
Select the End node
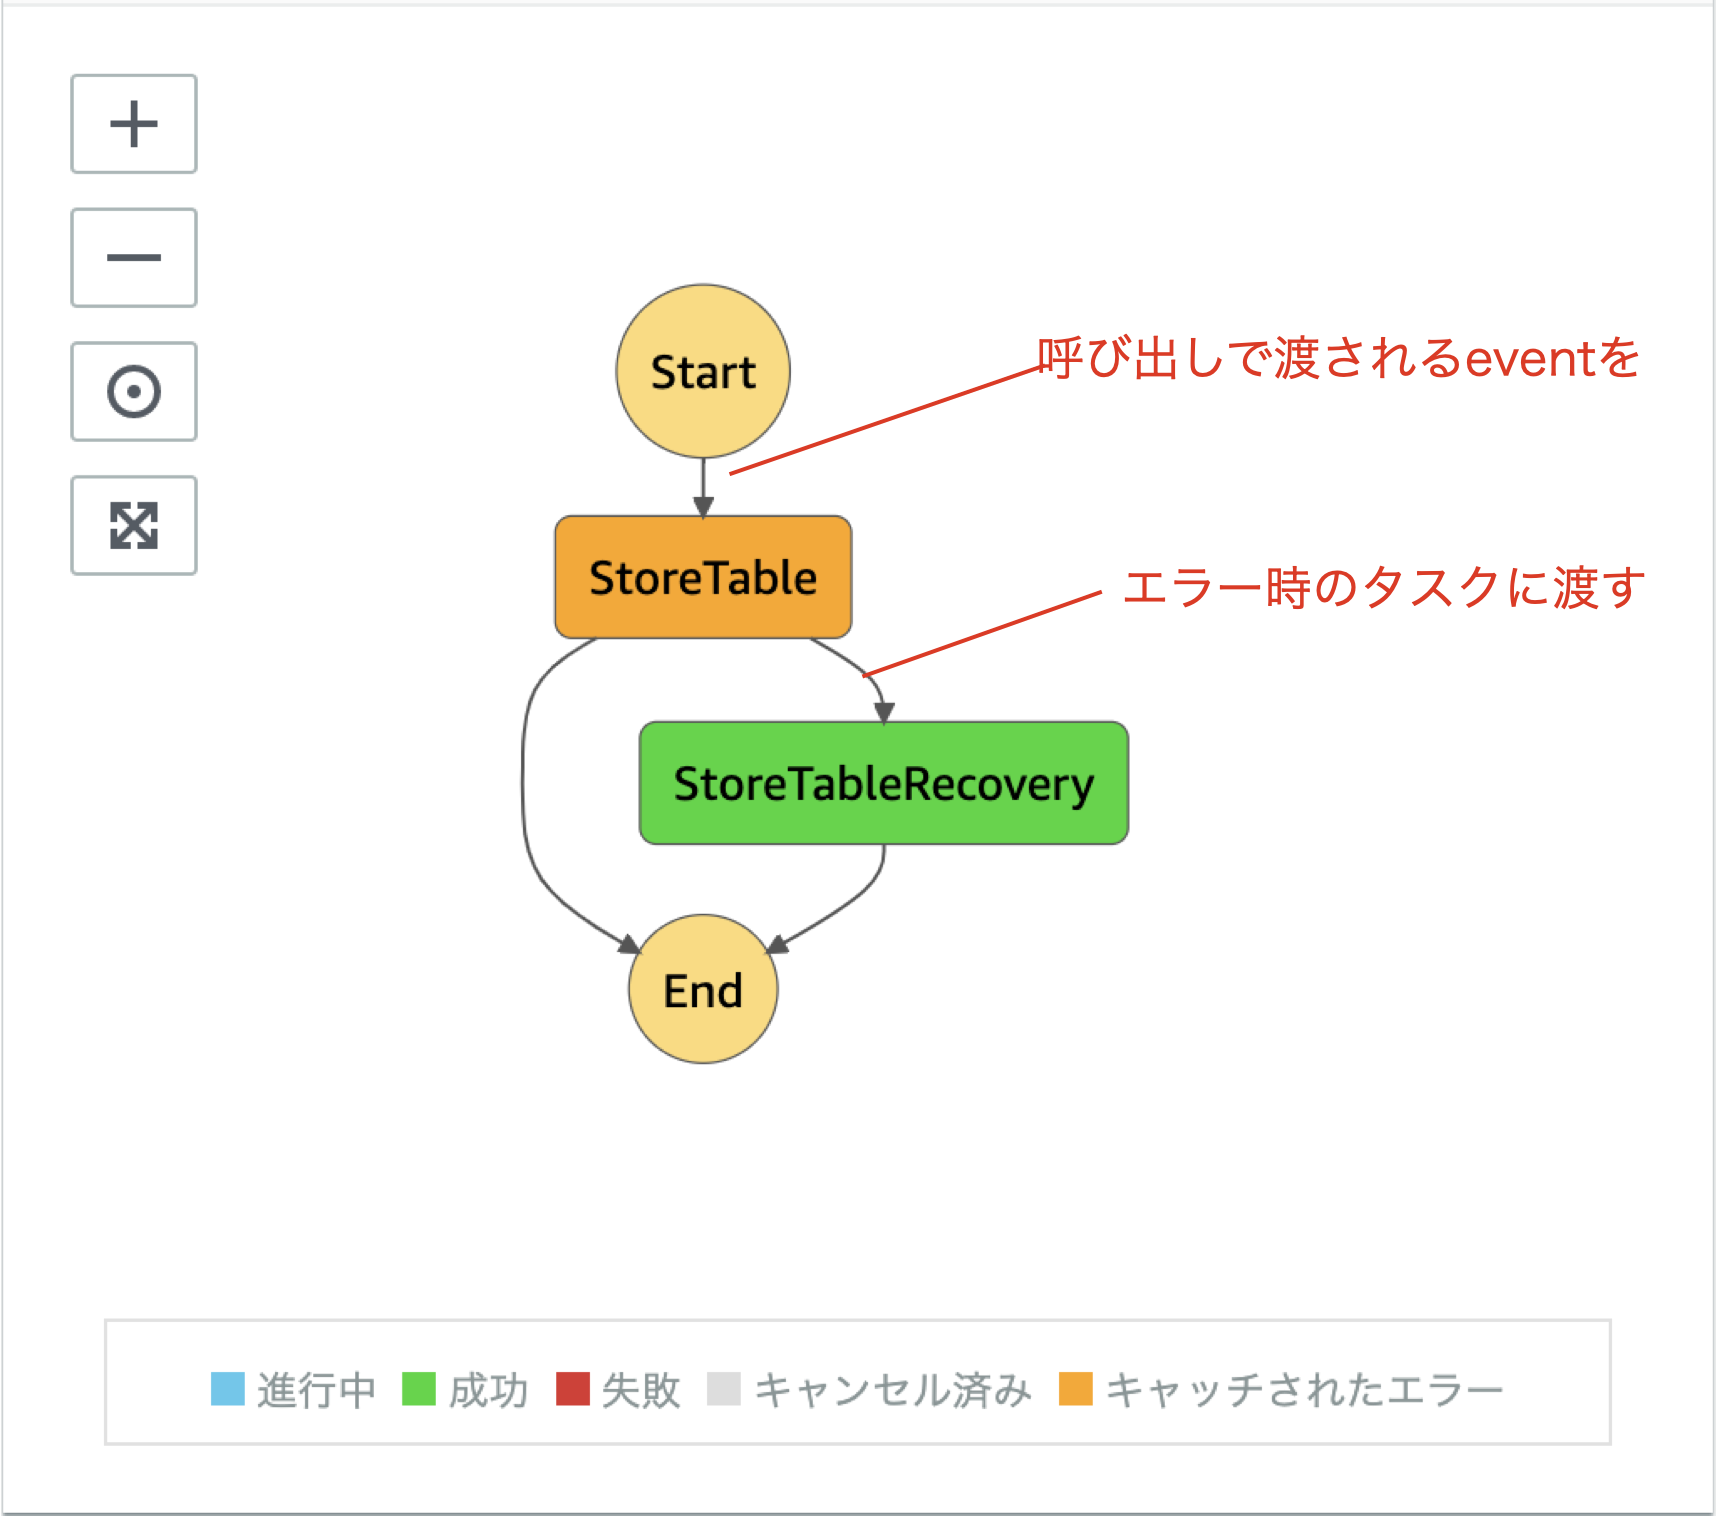(x=703, y=989)
